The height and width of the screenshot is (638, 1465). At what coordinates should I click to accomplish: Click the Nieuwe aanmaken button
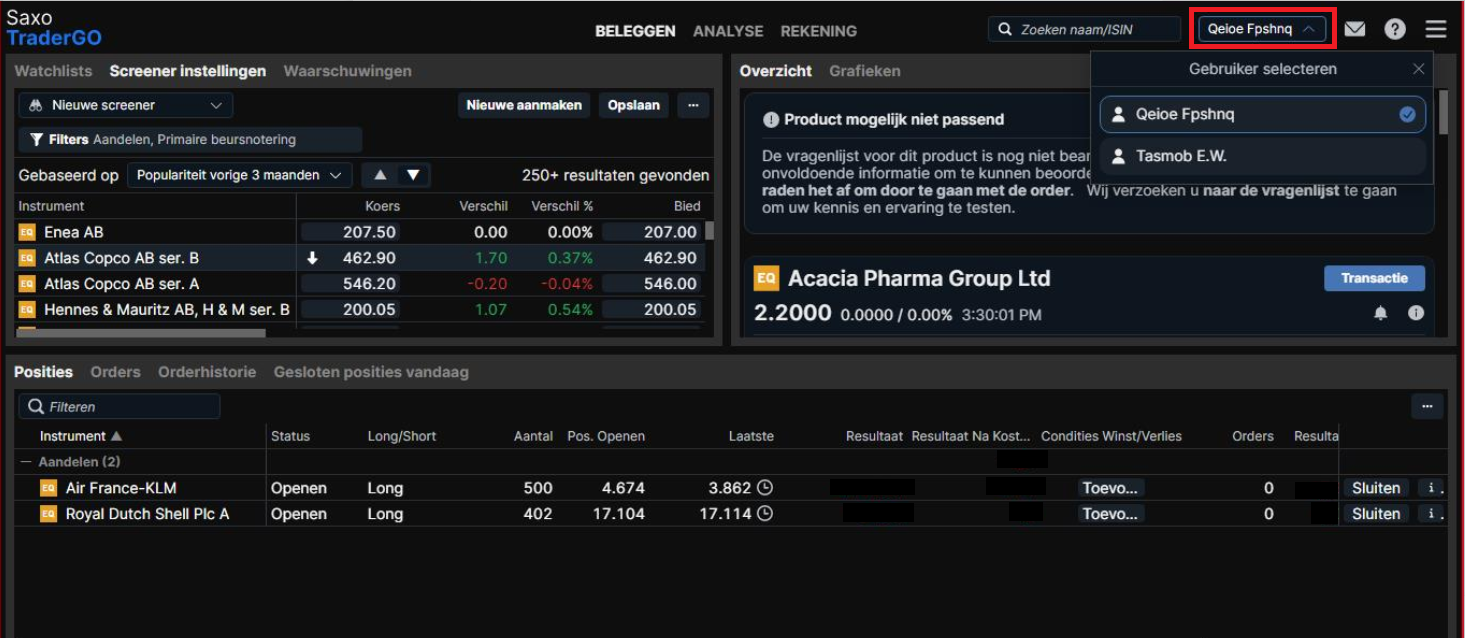click(x=524, y=105)
